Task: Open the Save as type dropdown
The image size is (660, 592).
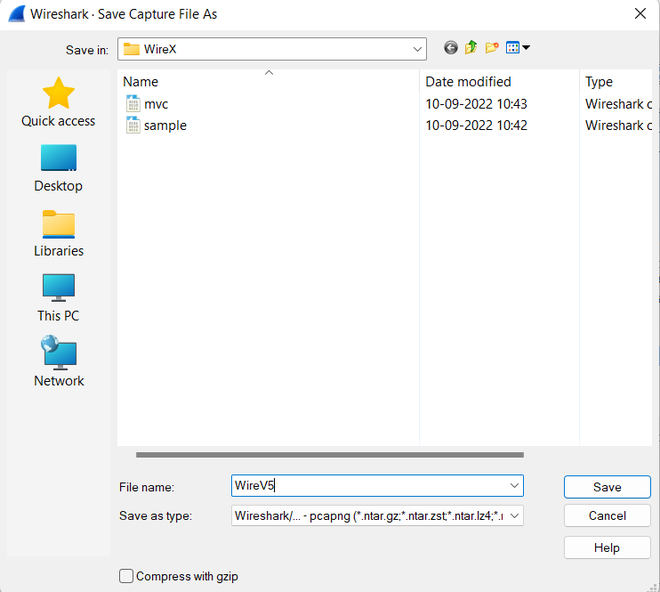Action: point(514,516)
